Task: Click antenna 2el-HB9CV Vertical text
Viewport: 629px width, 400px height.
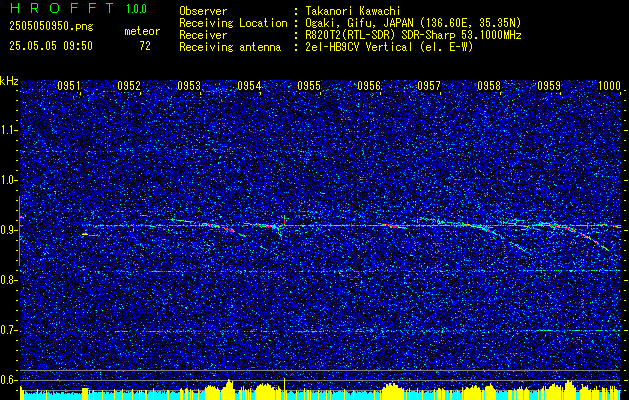Action: pyautogui.click(x=389, y=47)
